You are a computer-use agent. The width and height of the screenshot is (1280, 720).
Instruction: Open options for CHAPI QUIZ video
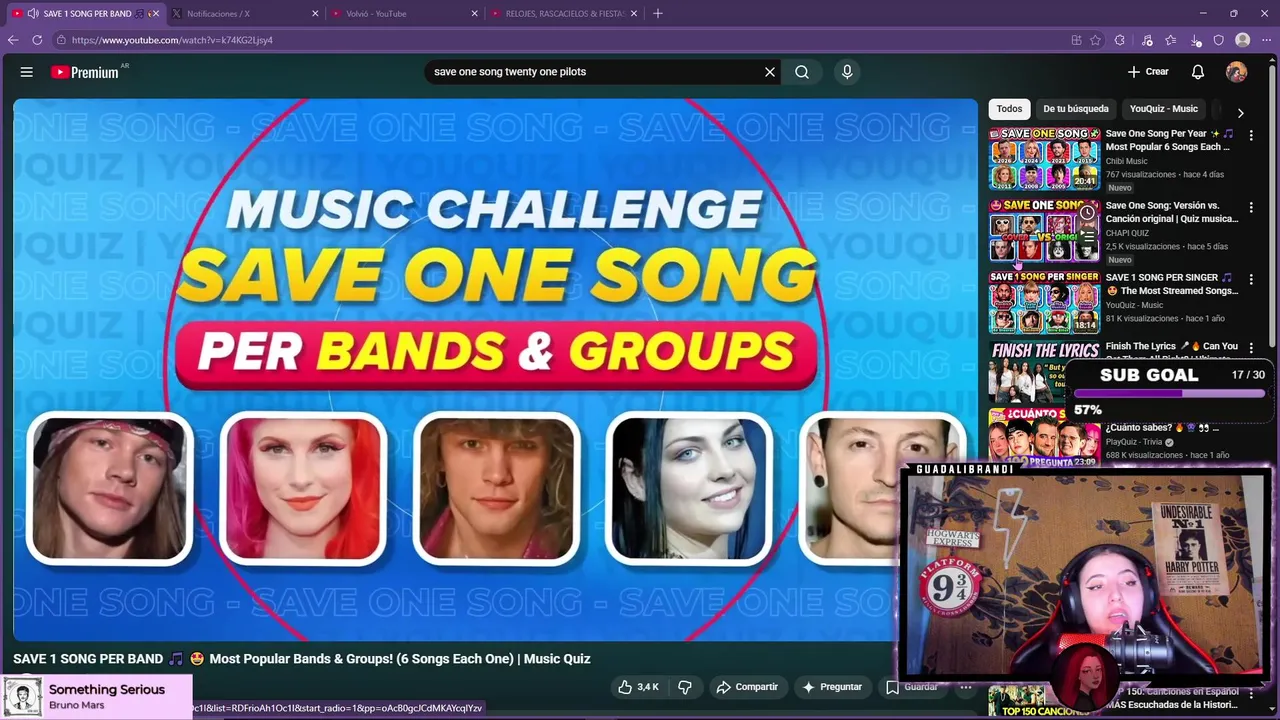pyautogui.click(x=1251, y=207)
